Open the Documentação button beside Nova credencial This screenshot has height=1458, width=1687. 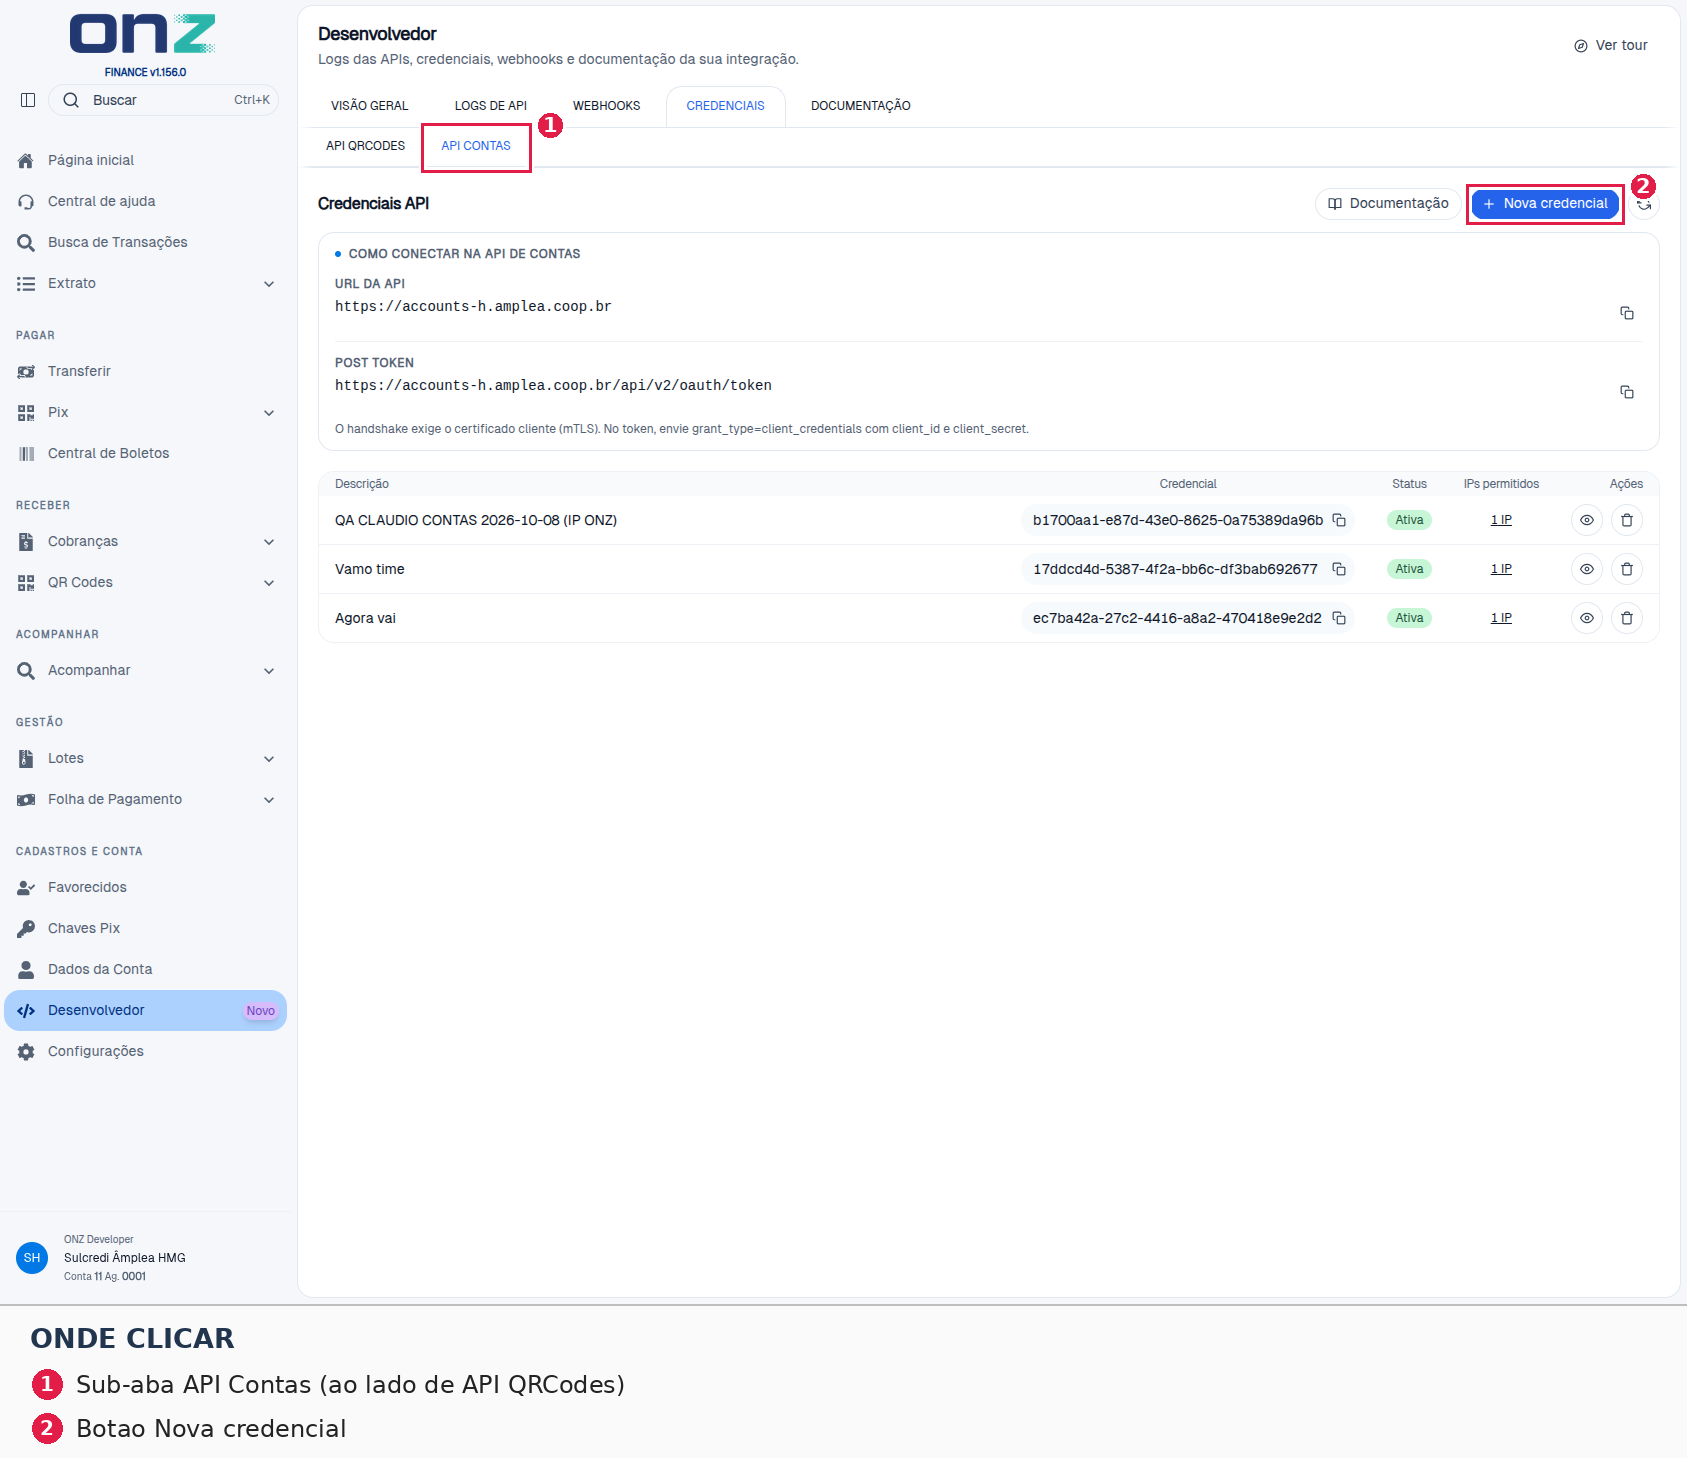(1388, 204)
